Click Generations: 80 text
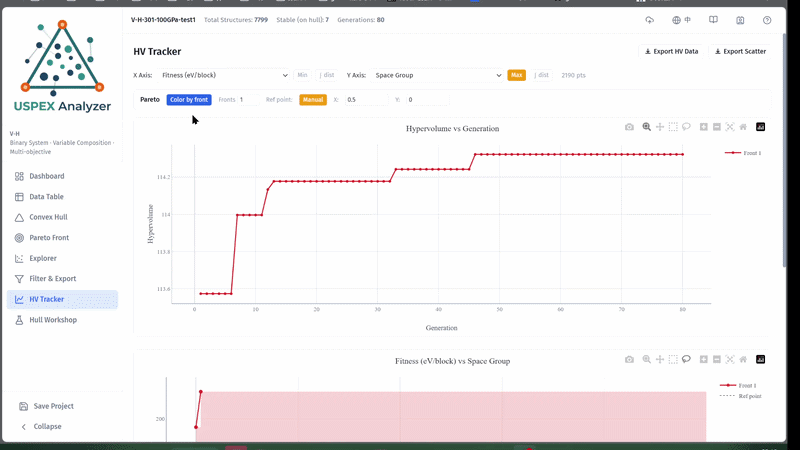This screenshot has width=800, height=450. [361, 20]
